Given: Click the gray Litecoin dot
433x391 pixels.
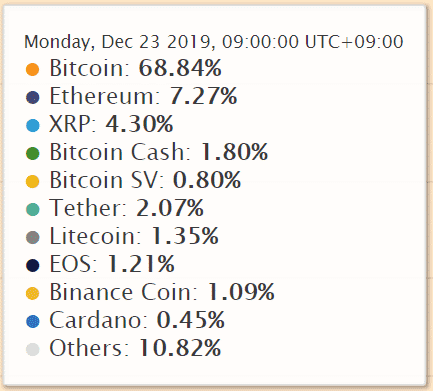Looking at the screenshot, I should click(x=33, y=237).
